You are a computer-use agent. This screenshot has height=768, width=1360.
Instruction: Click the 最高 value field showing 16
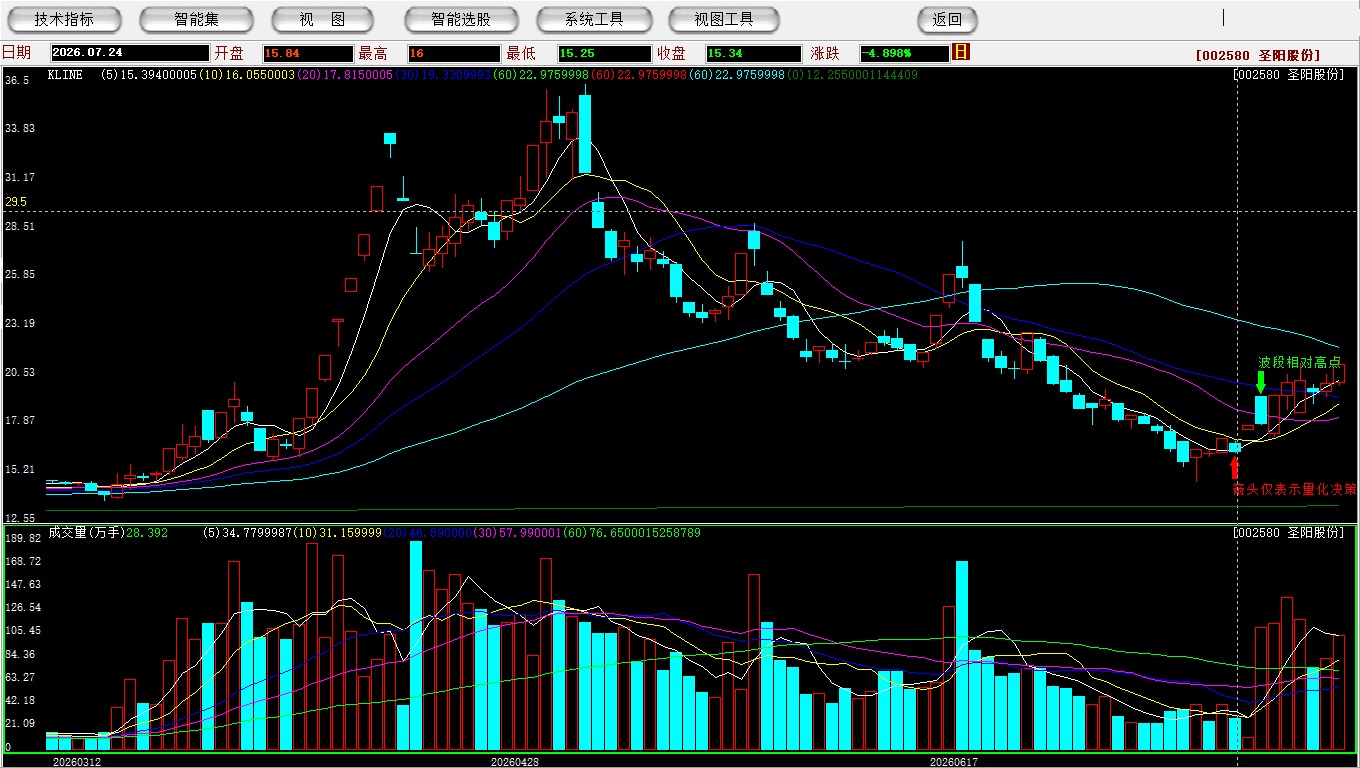(453, 54)
